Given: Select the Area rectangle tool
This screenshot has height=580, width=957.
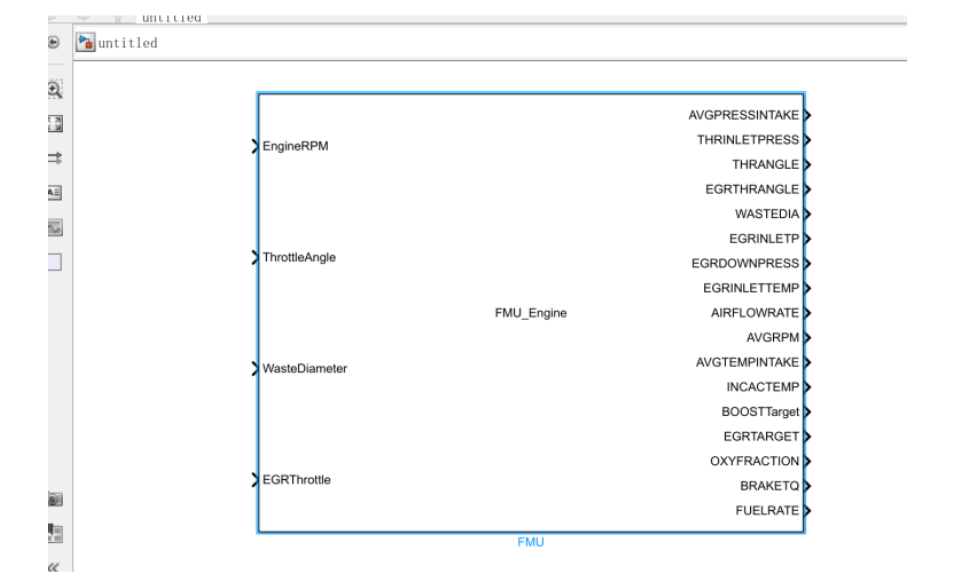Looking at the screenshot, I should [55, 262].
